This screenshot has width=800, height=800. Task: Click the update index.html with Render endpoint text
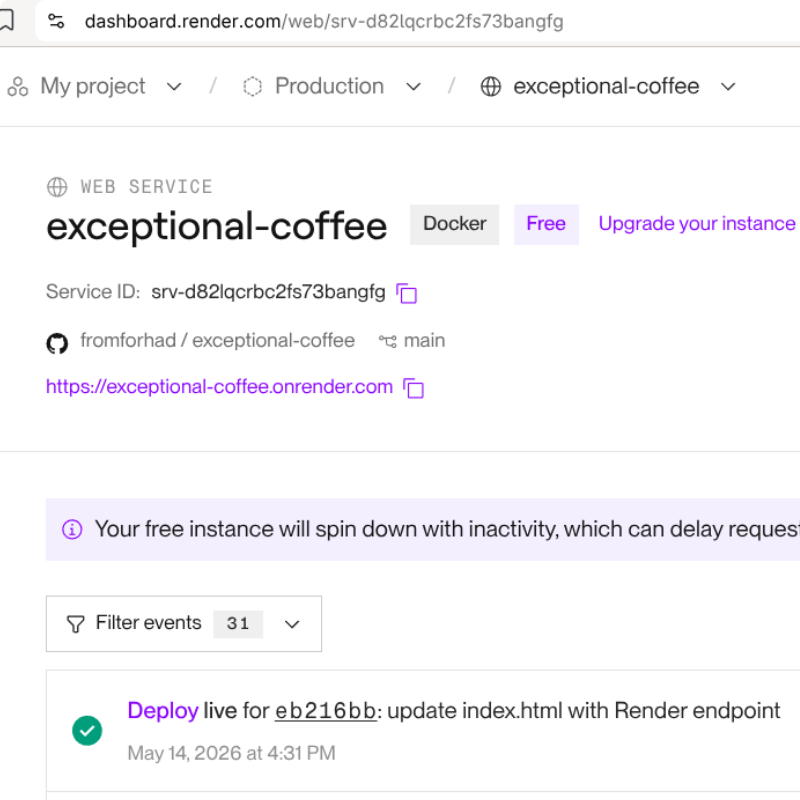(584, 711)
